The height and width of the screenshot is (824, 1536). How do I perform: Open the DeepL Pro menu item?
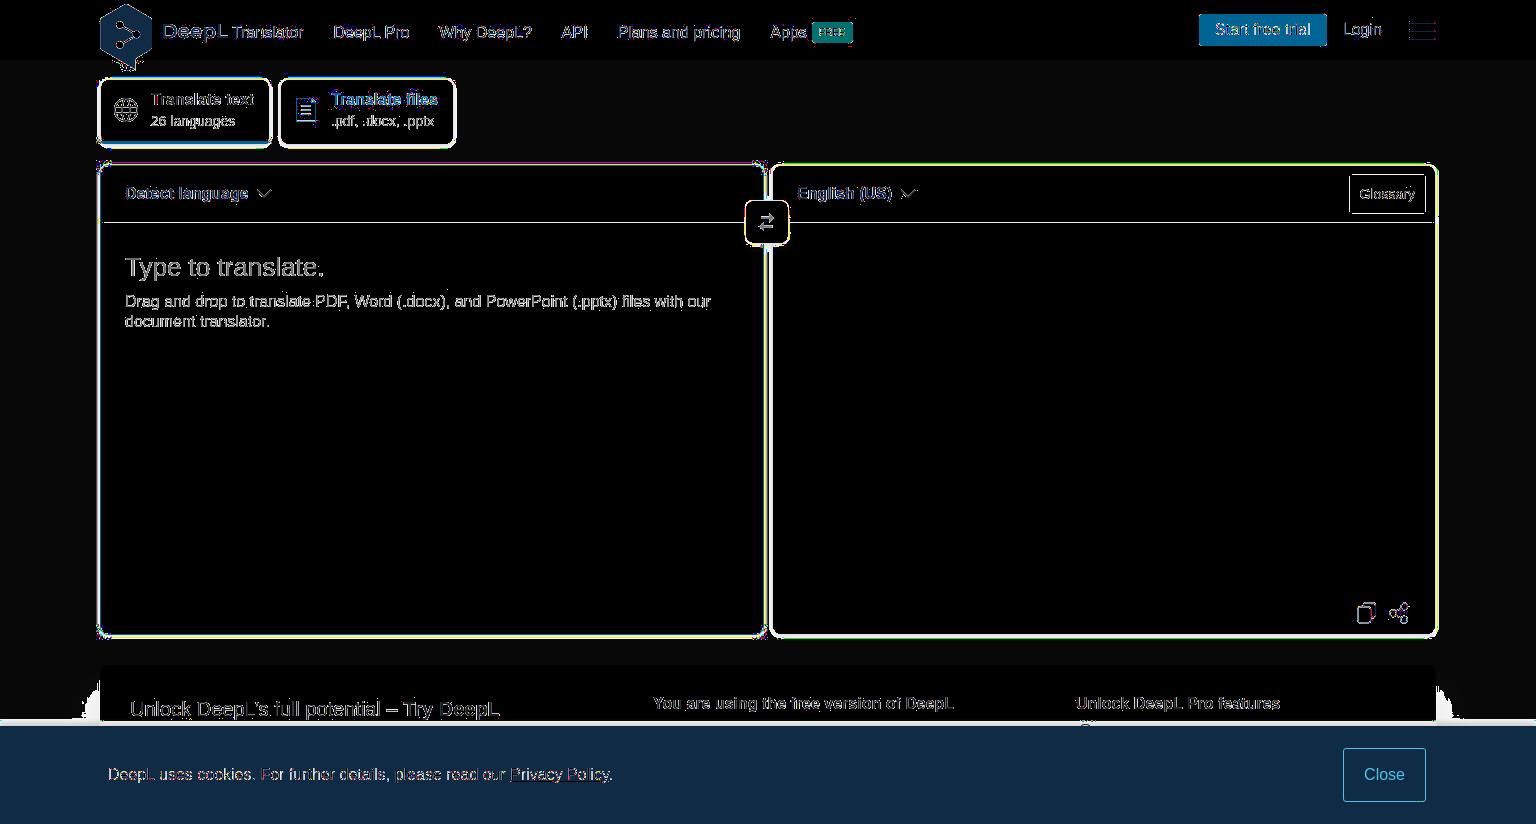pyautogui.click(x=371, y=32)
